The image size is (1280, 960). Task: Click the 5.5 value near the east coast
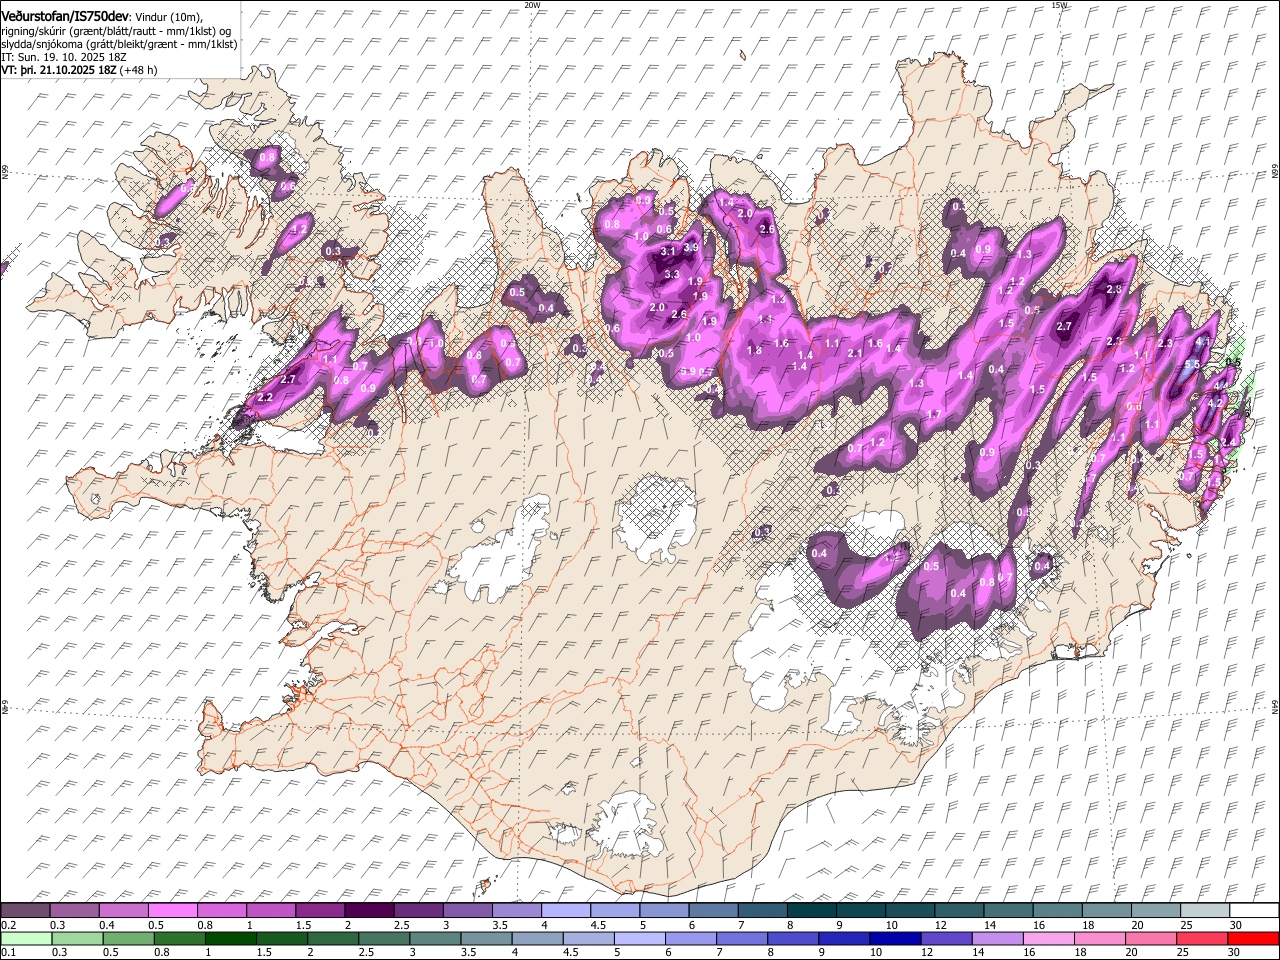pos(1192,365)
